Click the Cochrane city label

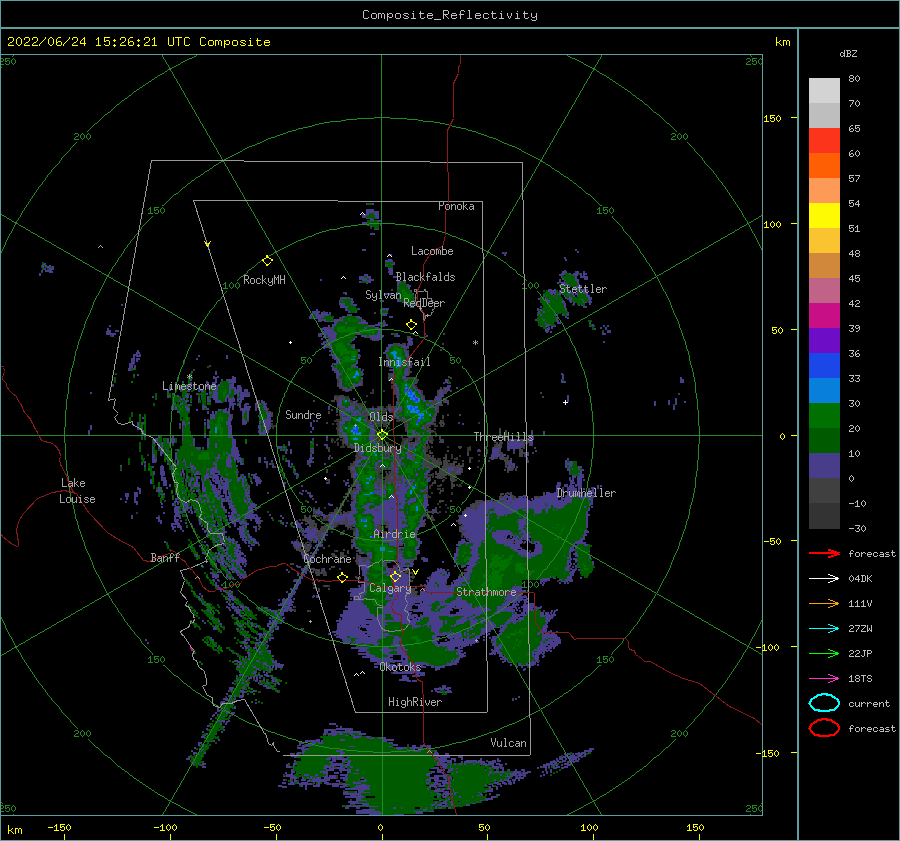(x=327, y=559)
